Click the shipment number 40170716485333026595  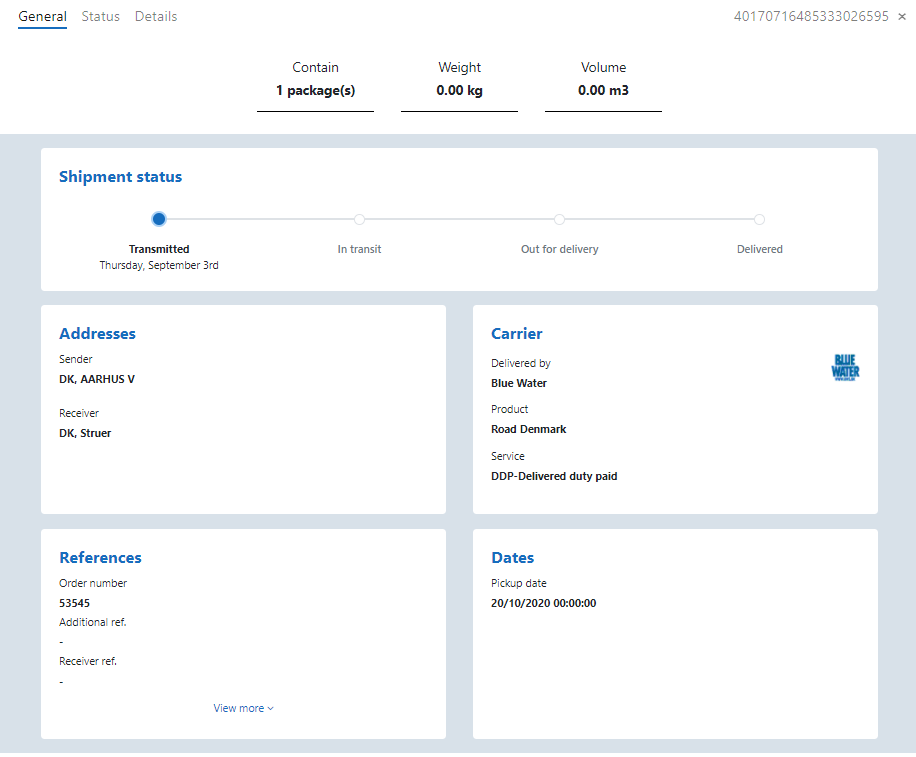pos(810,17)
